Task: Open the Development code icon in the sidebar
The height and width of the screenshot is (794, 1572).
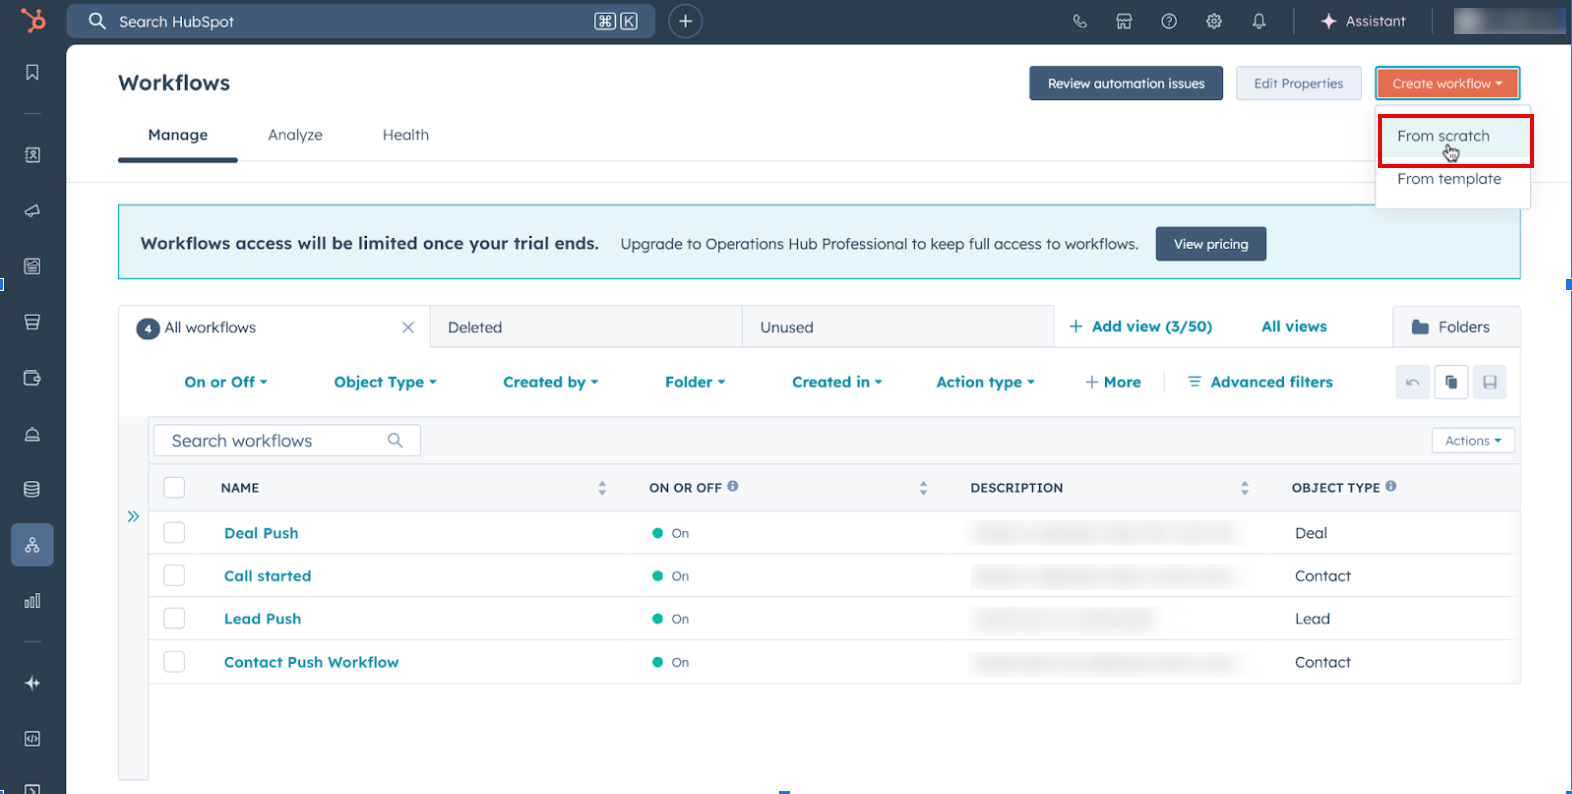Action: pos(32,739)
